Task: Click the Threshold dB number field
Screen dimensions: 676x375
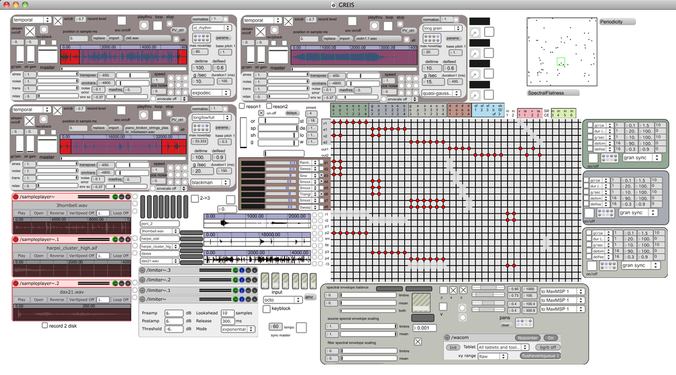Action: 174,329
